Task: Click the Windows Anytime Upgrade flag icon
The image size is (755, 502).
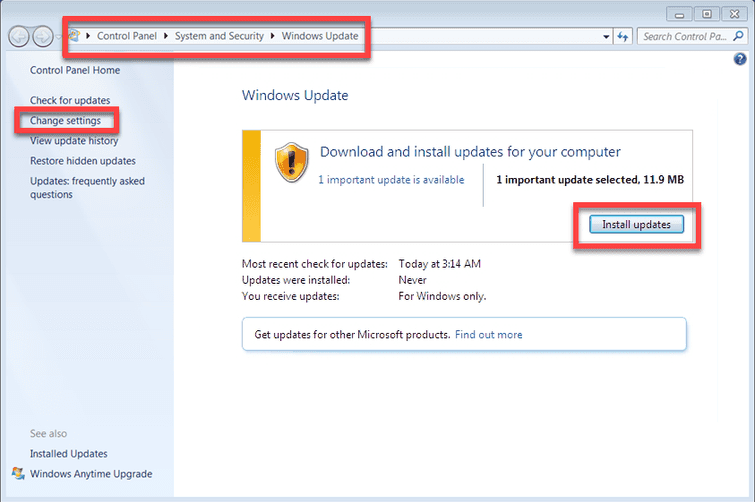Action: click(x=18, y=474)
